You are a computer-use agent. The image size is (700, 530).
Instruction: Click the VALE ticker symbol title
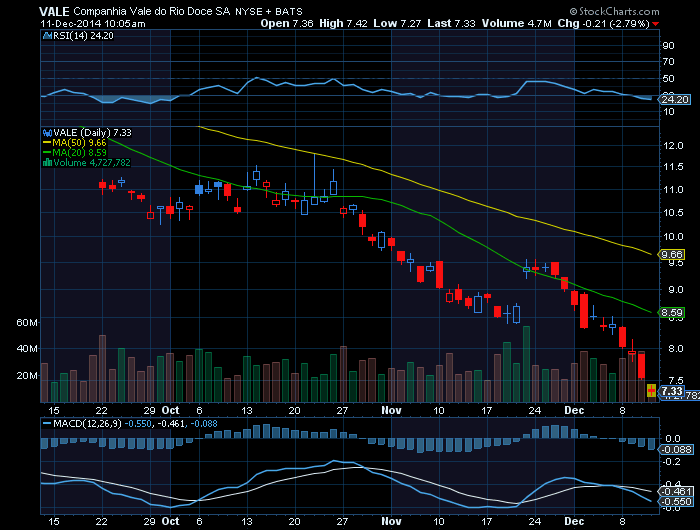(x=54, y=12)
